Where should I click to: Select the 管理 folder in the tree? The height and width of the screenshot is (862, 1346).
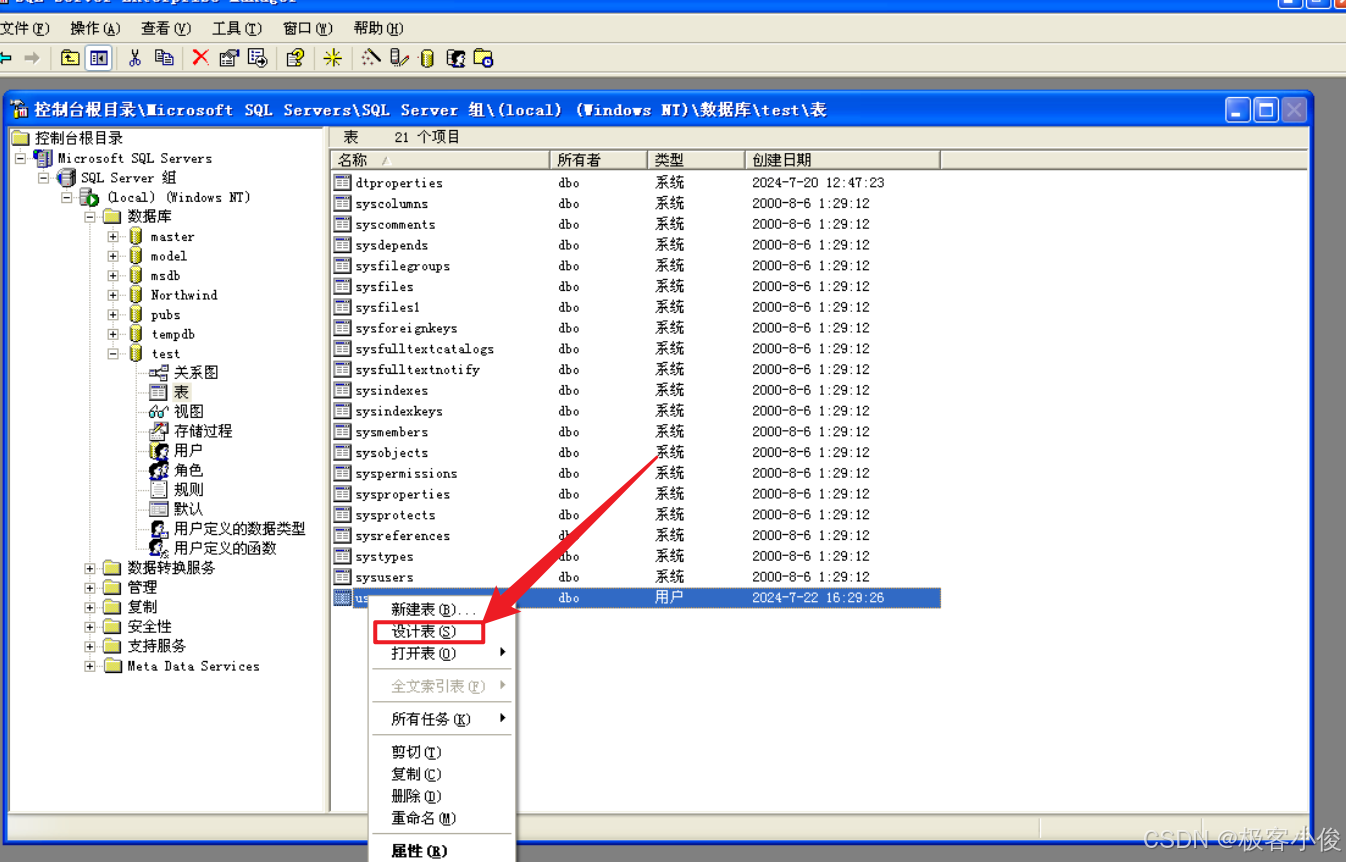coord(142,588)
